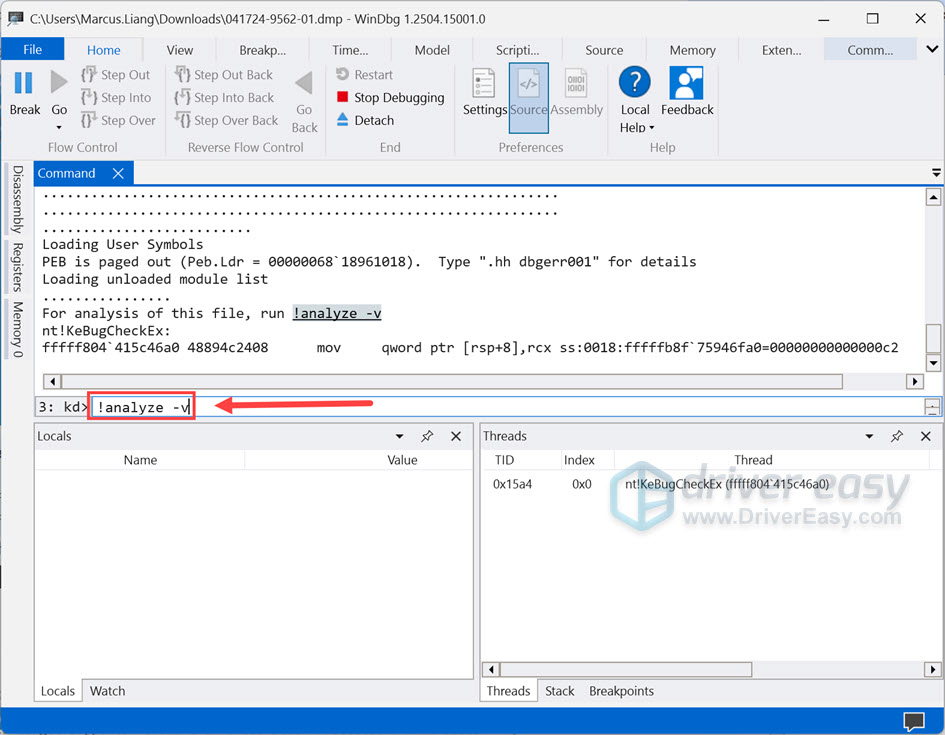Viewport: 945px width, 735px height.
Task: Open the feedback chat icon in status bar
Action: 914,721
